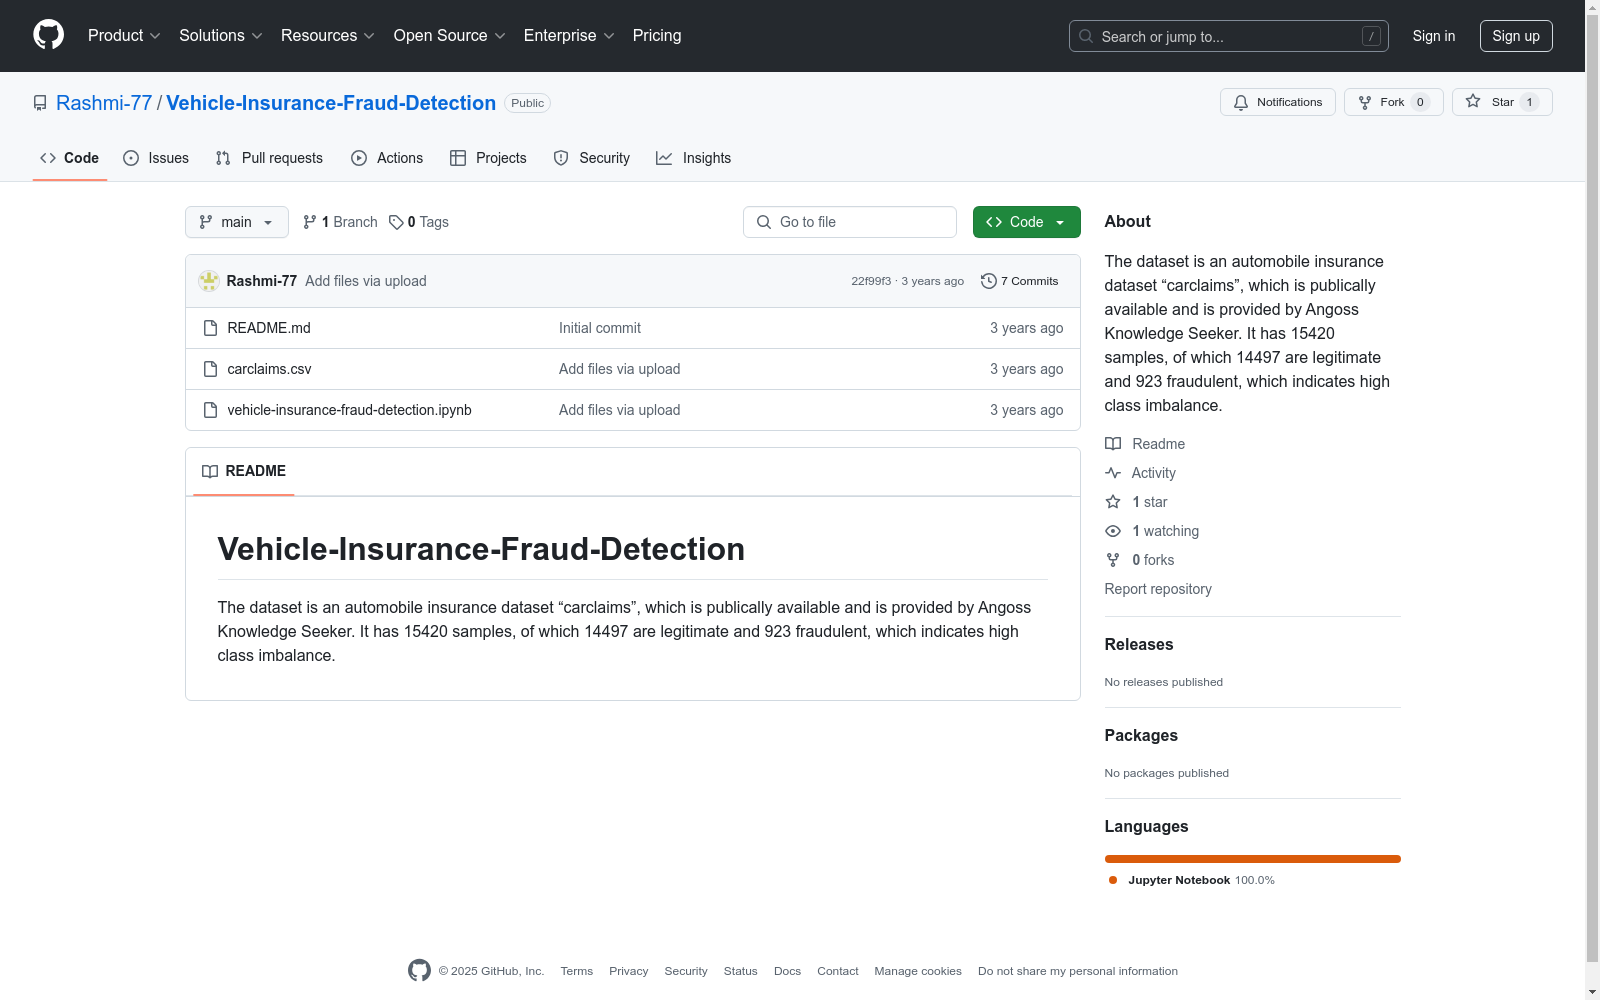Click the tag icon next to 0 Tags

point(396,222)
